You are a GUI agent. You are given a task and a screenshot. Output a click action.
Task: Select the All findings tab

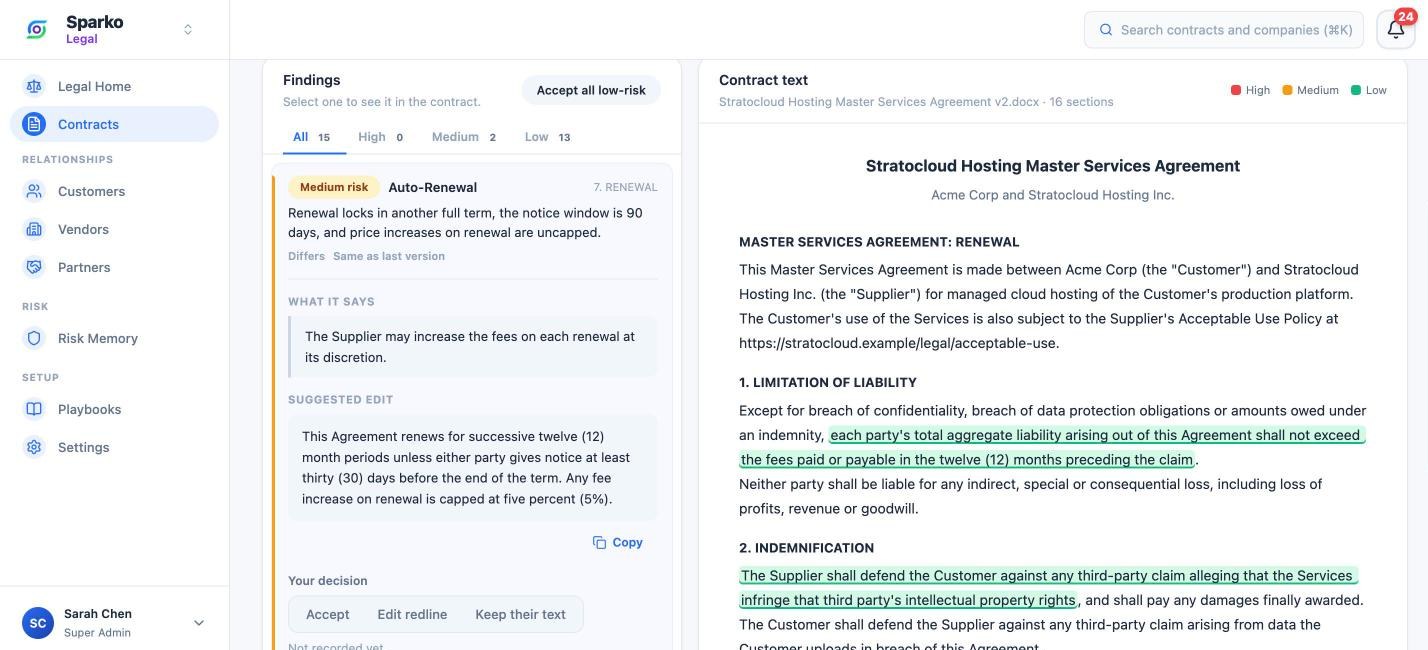314,137
